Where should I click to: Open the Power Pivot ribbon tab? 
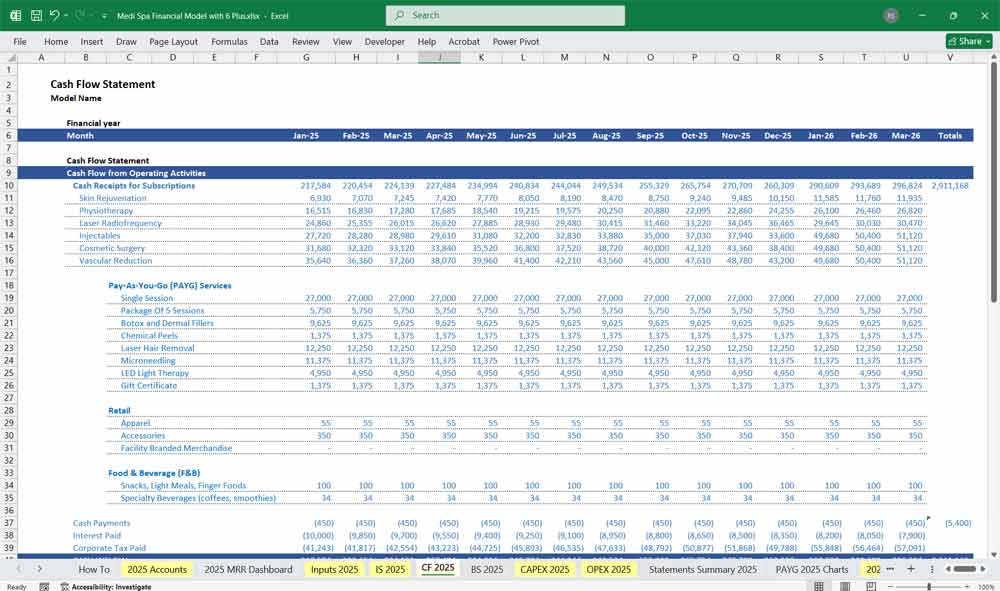516,42
